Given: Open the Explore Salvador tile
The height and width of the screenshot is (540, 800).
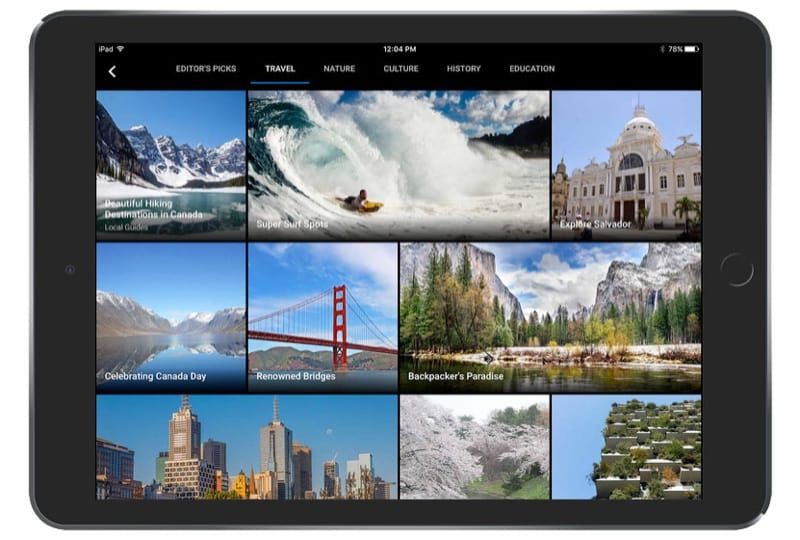Looking at the screenshot, I should tap(626, 165).
